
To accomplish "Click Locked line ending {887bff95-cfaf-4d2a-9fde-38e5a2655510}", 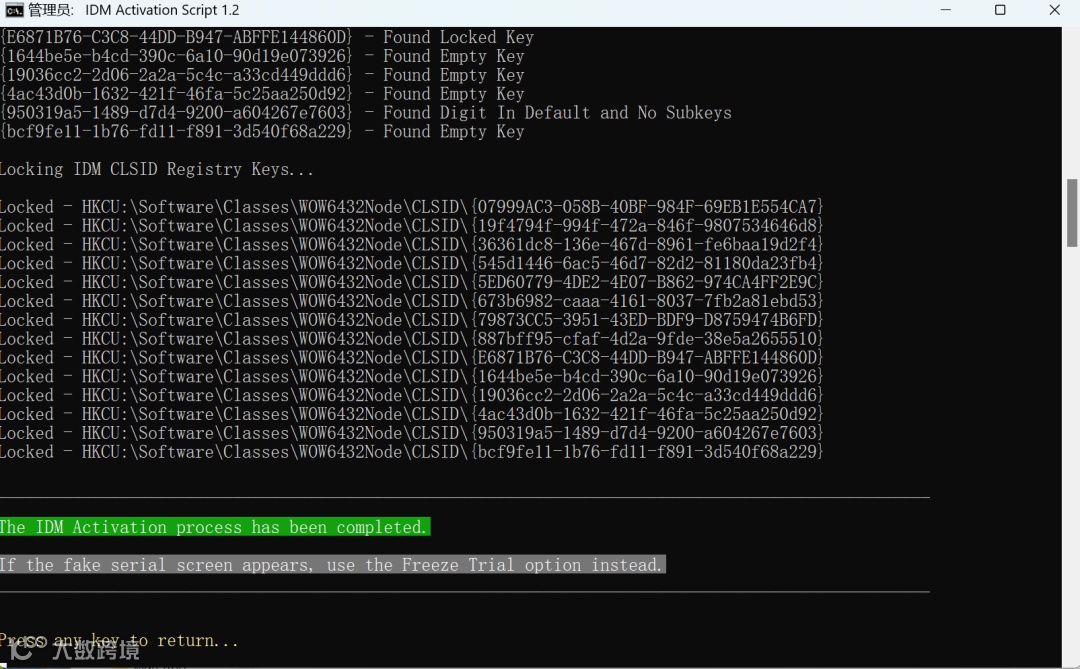I will click(x=412, y=339).
